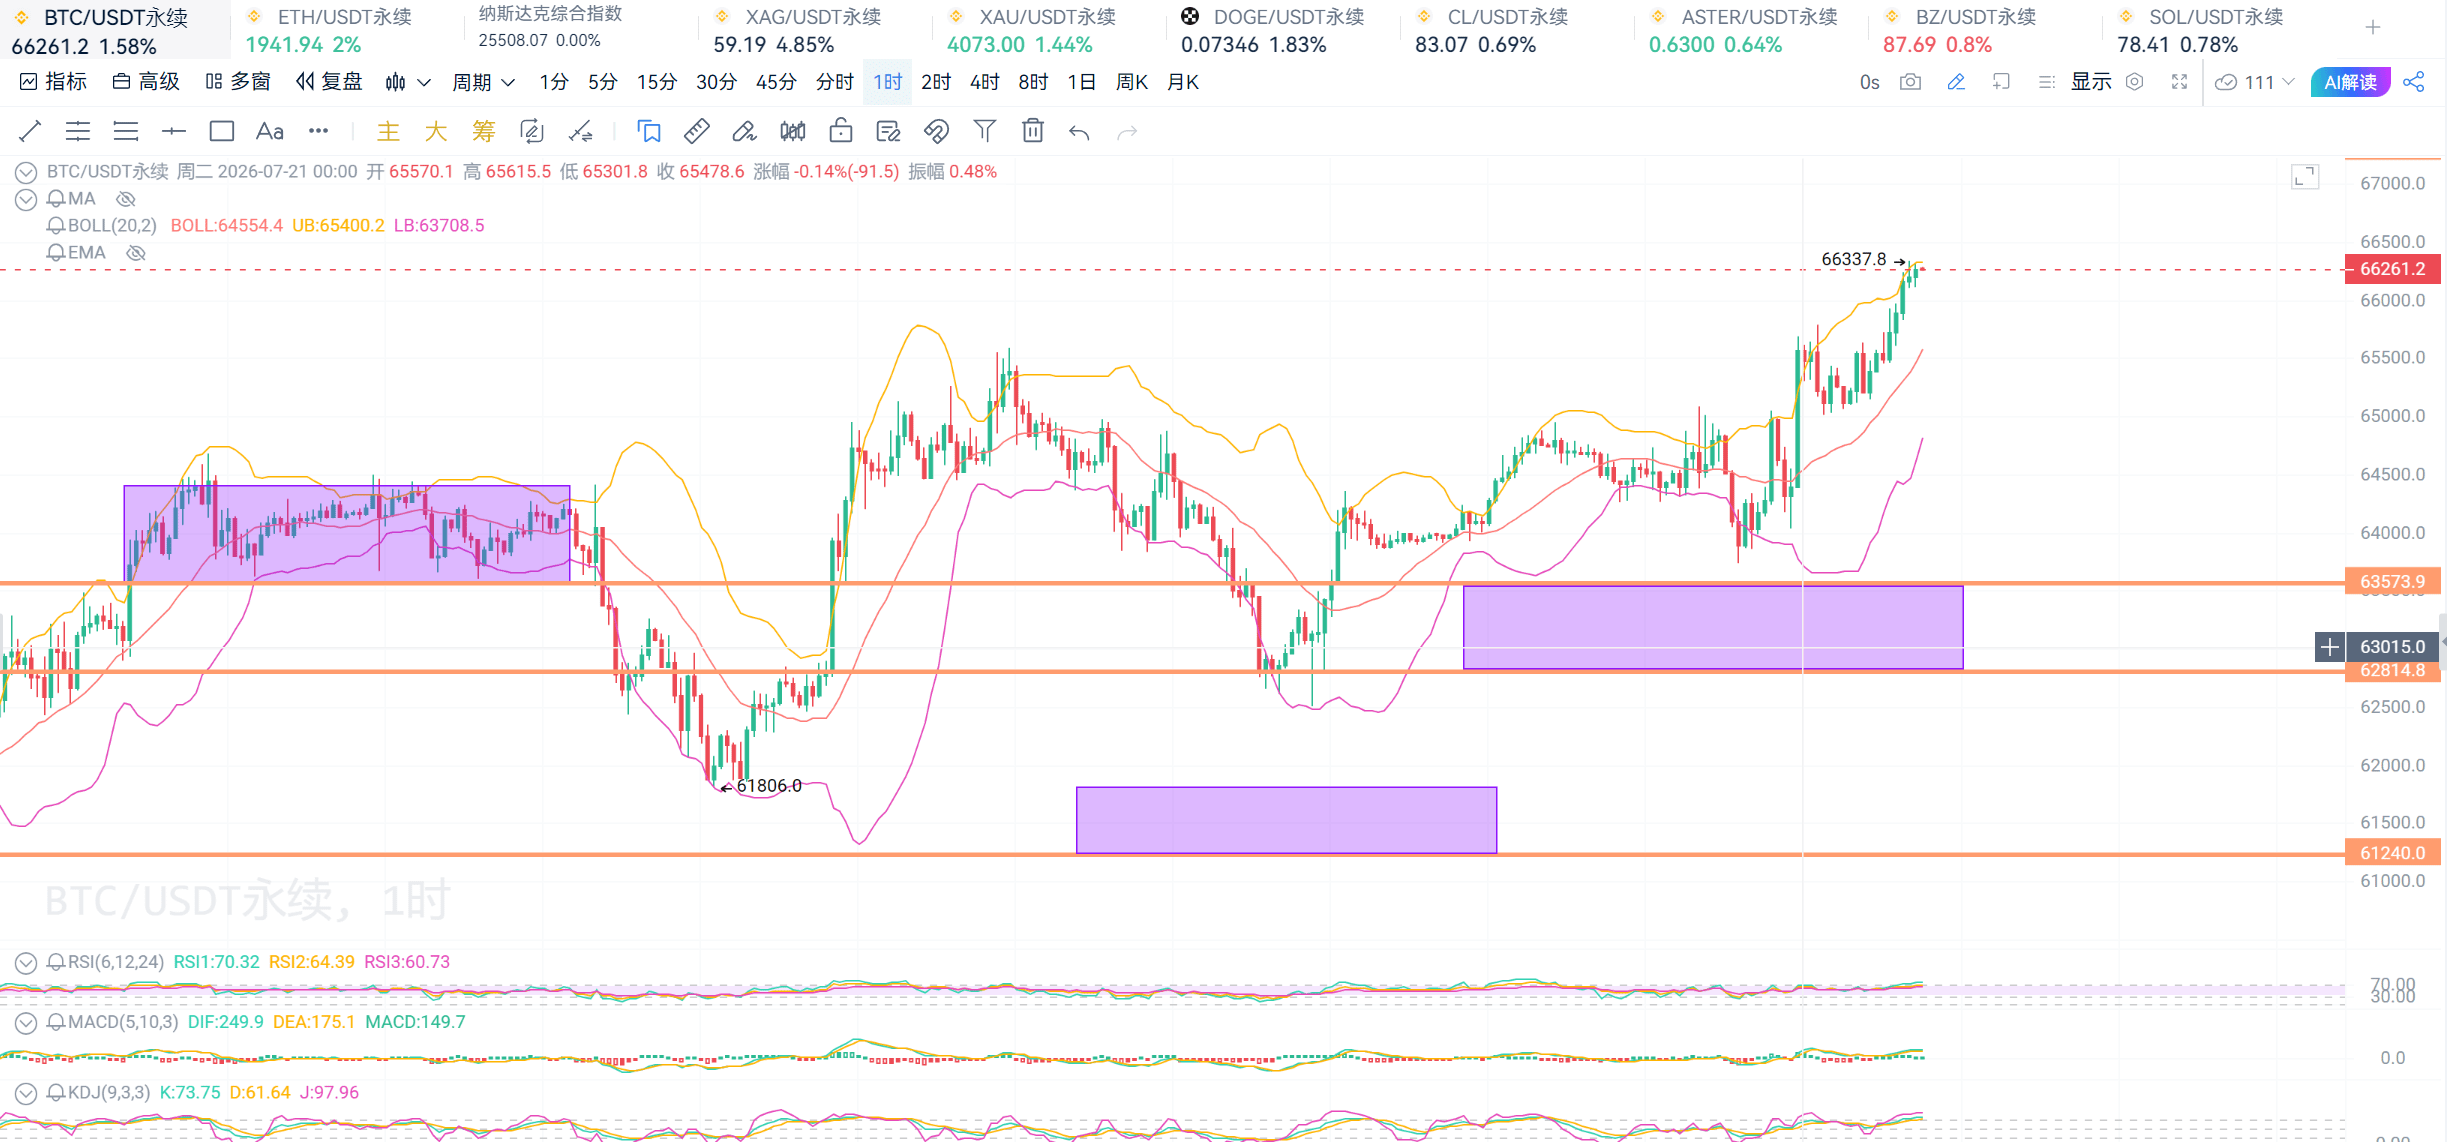This screenshot has height=1142, width=2447.
Task: Toggle the MACD(5,10,3) alert bell
Action: [57, 1022]
